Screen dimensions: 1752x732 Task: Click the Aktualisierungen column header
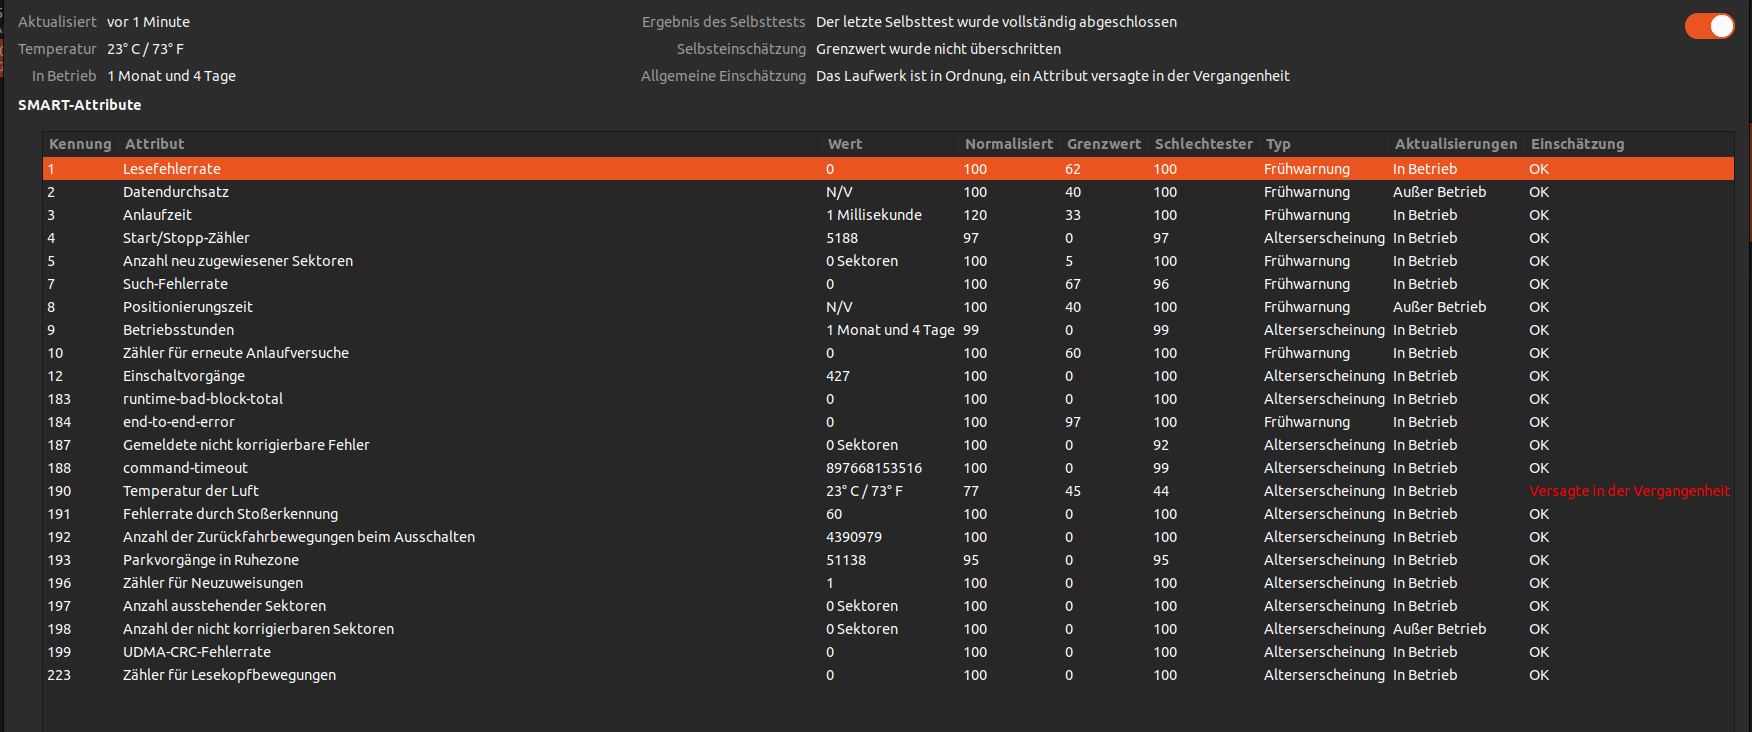[x=1456, y=144]
